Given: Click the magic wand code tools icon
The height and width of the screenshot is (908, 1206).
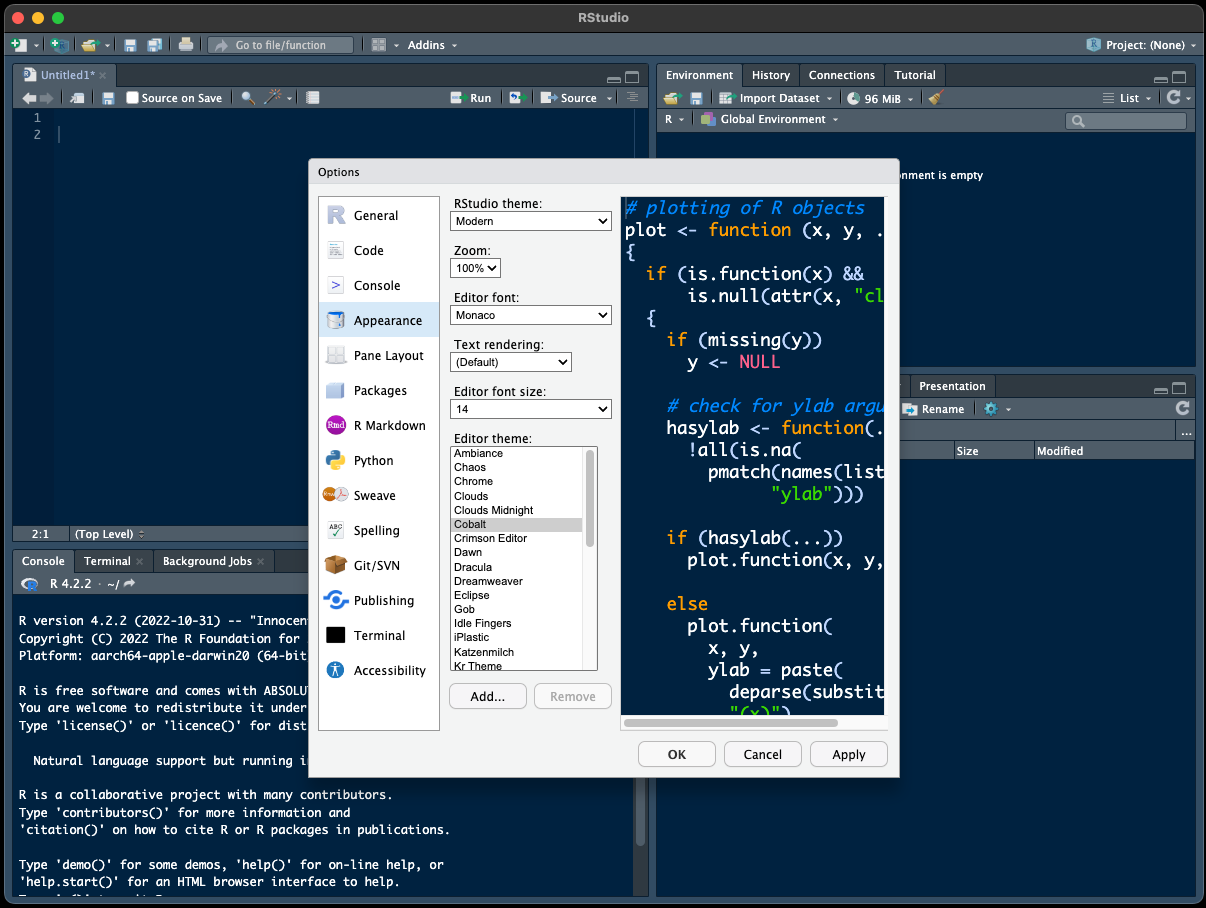Looking at the screenshot, I should [x=272, y=98].
